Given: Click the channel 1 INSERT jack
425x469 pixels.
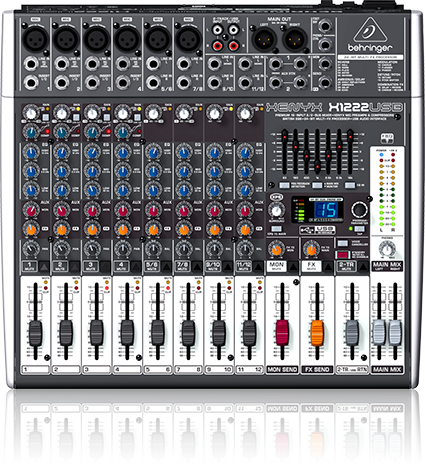Looking at the screenshot, I should pos(31,82).
